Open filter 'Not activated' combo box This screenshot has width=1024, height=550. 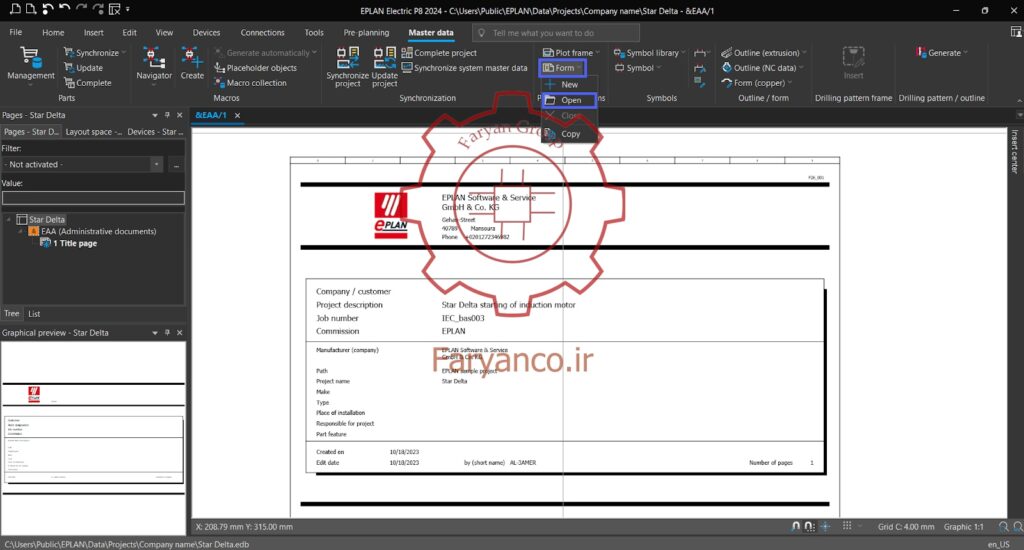point(82,165)
